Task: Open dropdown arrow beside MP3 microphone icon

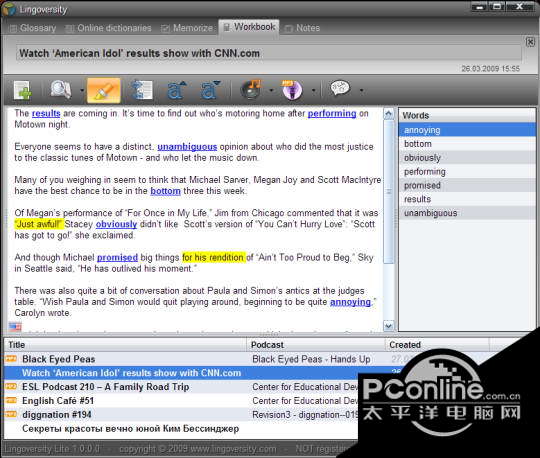Action: coord(313,91)
